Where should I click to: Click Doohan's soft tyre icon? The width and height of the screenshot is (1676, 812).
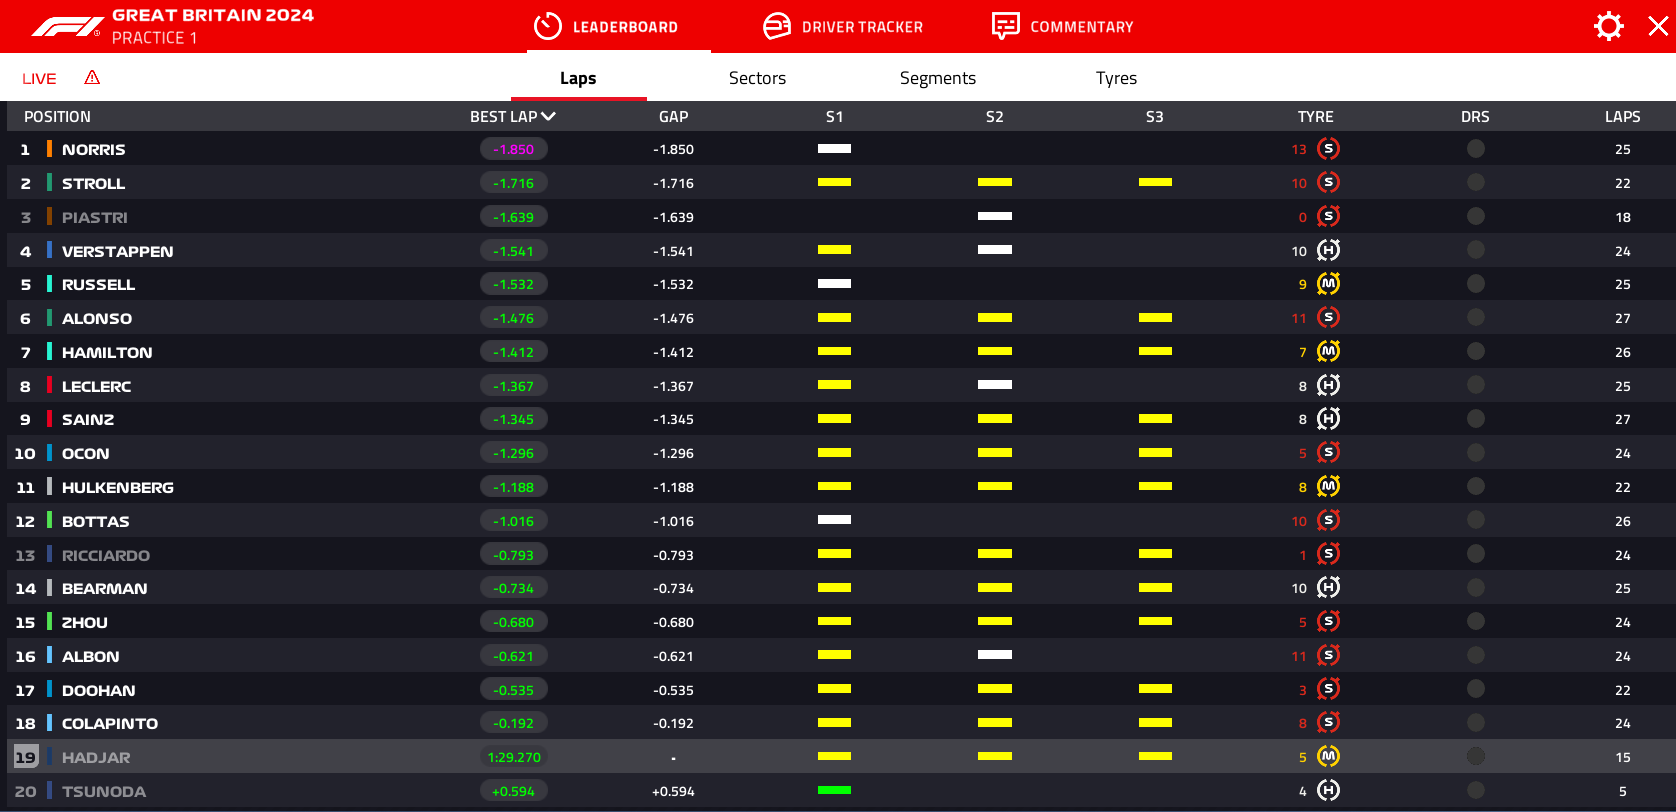point(1328,689)
